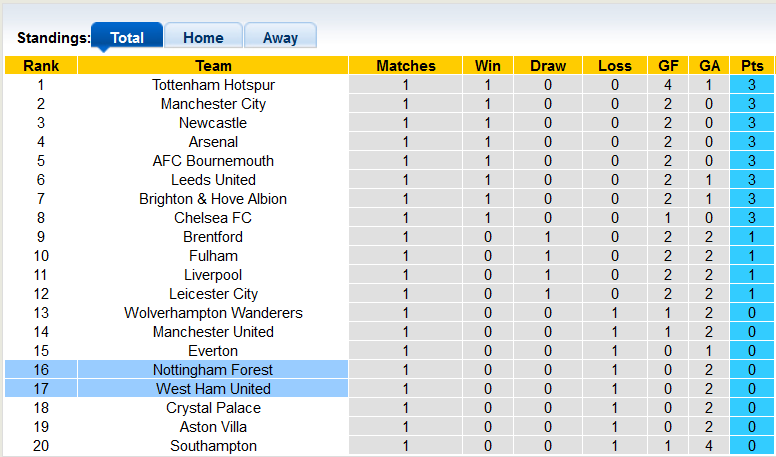Click the Total standings tab
Screen dimensions: 776x457
tap(127, 38)
